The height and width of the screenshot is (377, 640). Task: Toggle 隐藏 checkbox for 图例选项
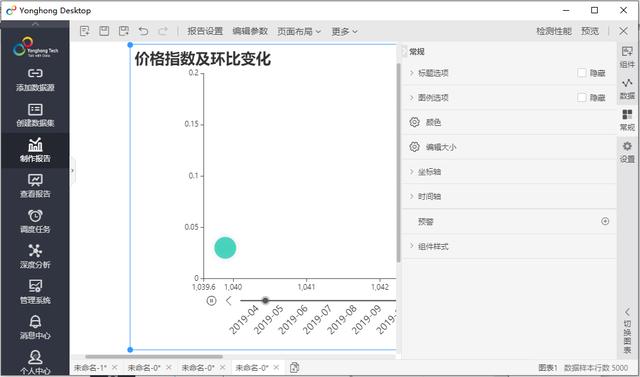tap(582, 98)
